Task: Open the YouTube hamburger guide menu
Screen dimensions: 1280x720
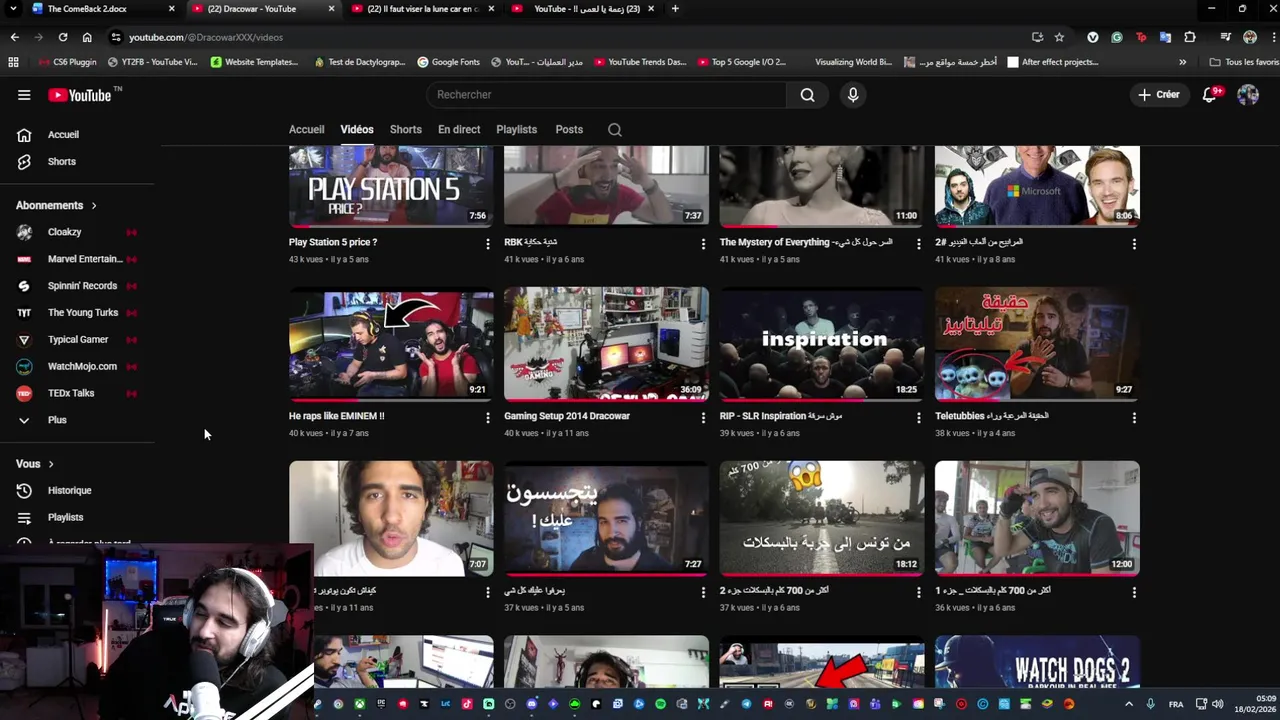Action: point(24,95)
